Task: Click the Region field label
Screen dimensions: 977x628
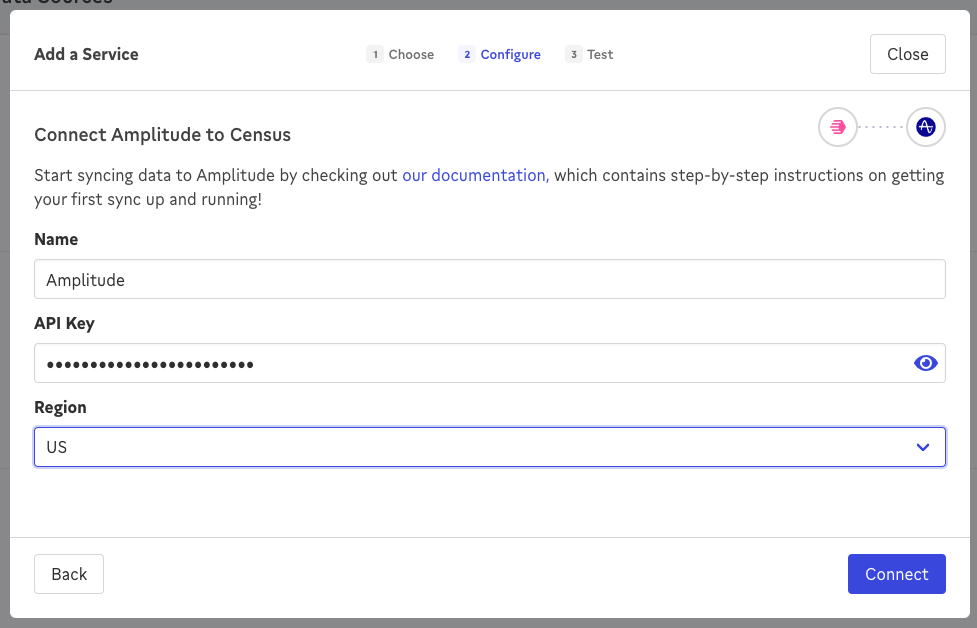Action: pos(60,407)
